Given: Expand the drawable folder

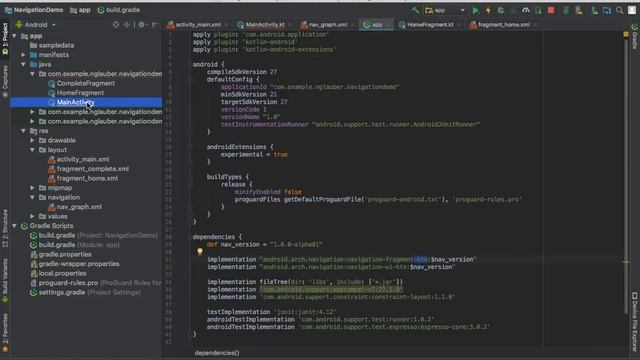Looking at the screenshot, I should pos(33,140).
